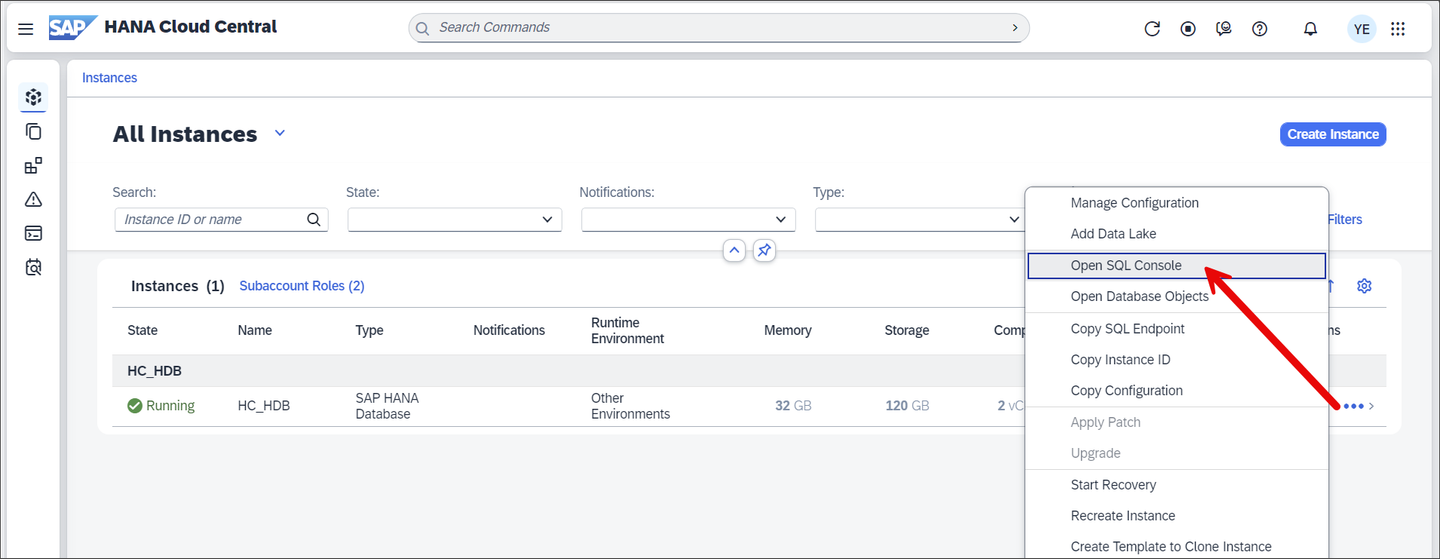Choose Copy SQL Endpoint
This screenshot has height=559, width=1440.
(1177, 329)
